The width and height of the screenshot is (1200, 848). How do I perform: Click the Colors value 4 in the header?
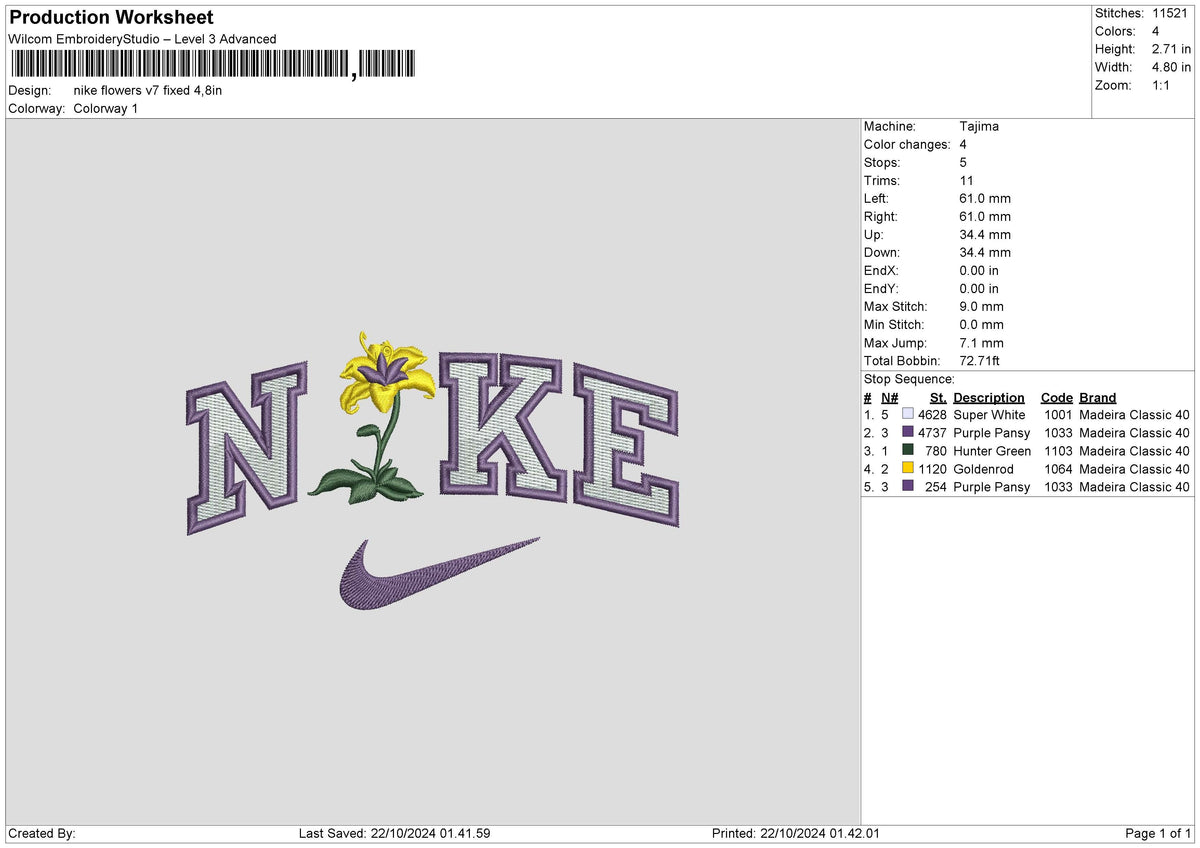[1156, 31]
